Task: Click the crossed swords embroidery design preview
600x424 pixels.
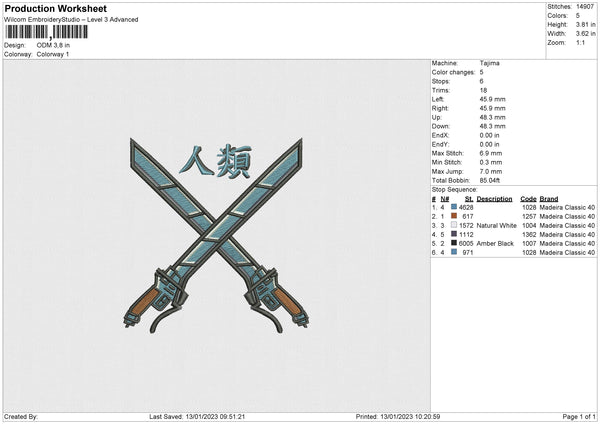Action: pyautogui.click(x=216, y=236)
